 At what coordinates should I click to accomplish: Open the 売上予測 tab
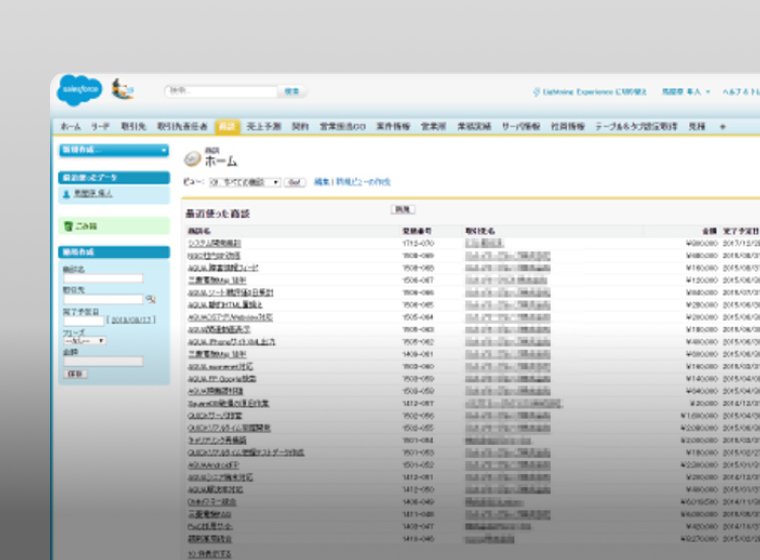(264, 127)
